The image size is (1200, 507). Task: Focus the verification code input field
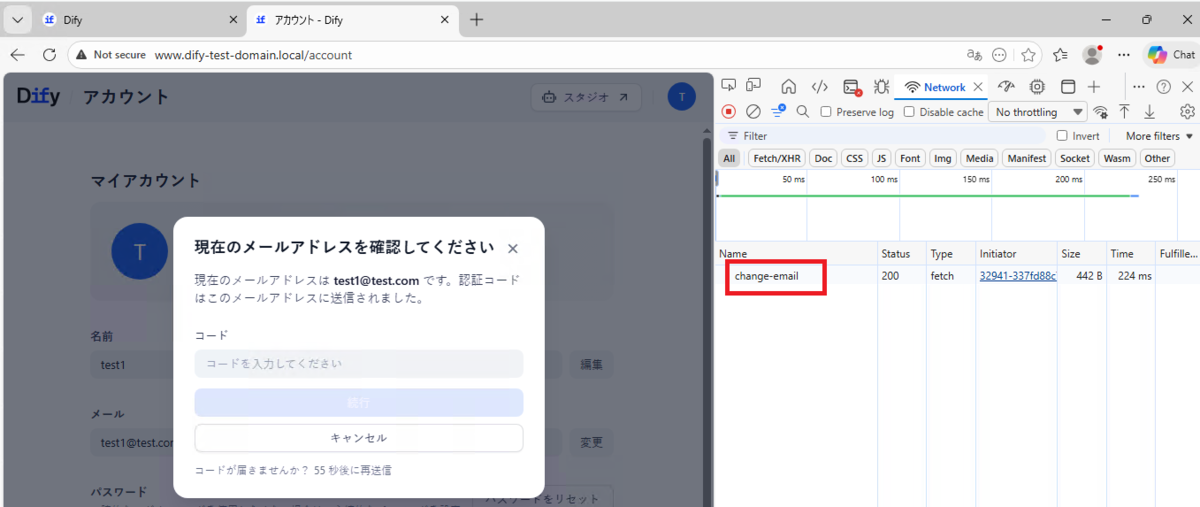coord(359,364)
